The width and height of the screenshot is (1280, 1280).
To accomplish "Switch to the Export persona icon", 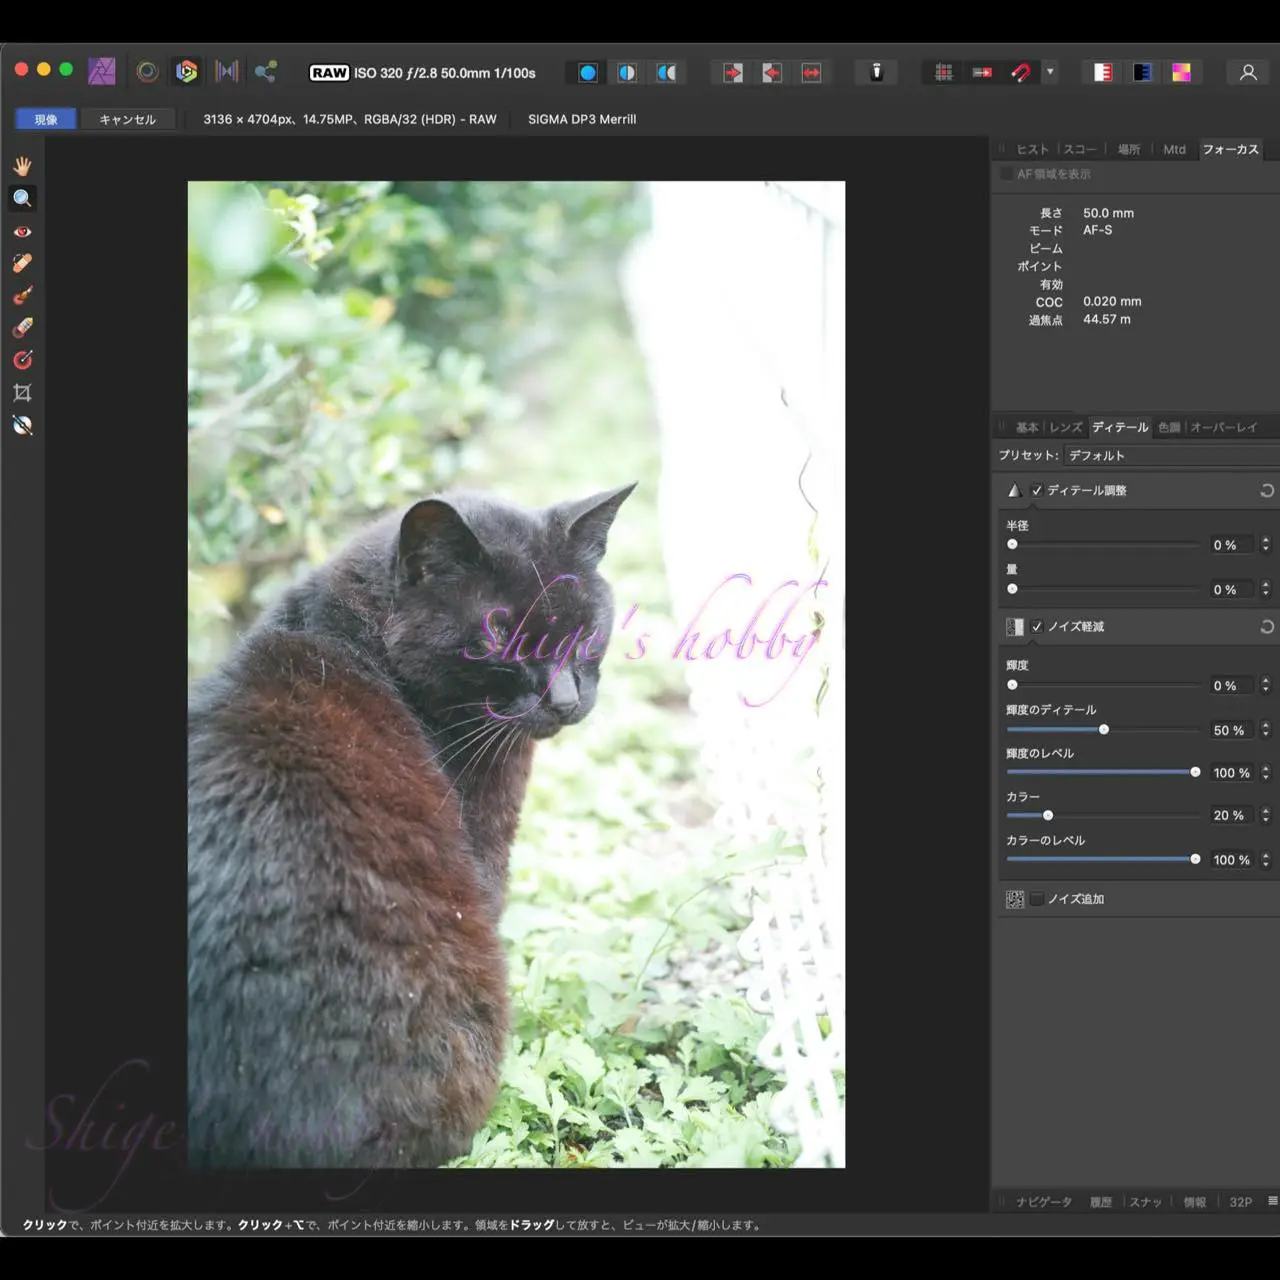I will coord(265,71).
